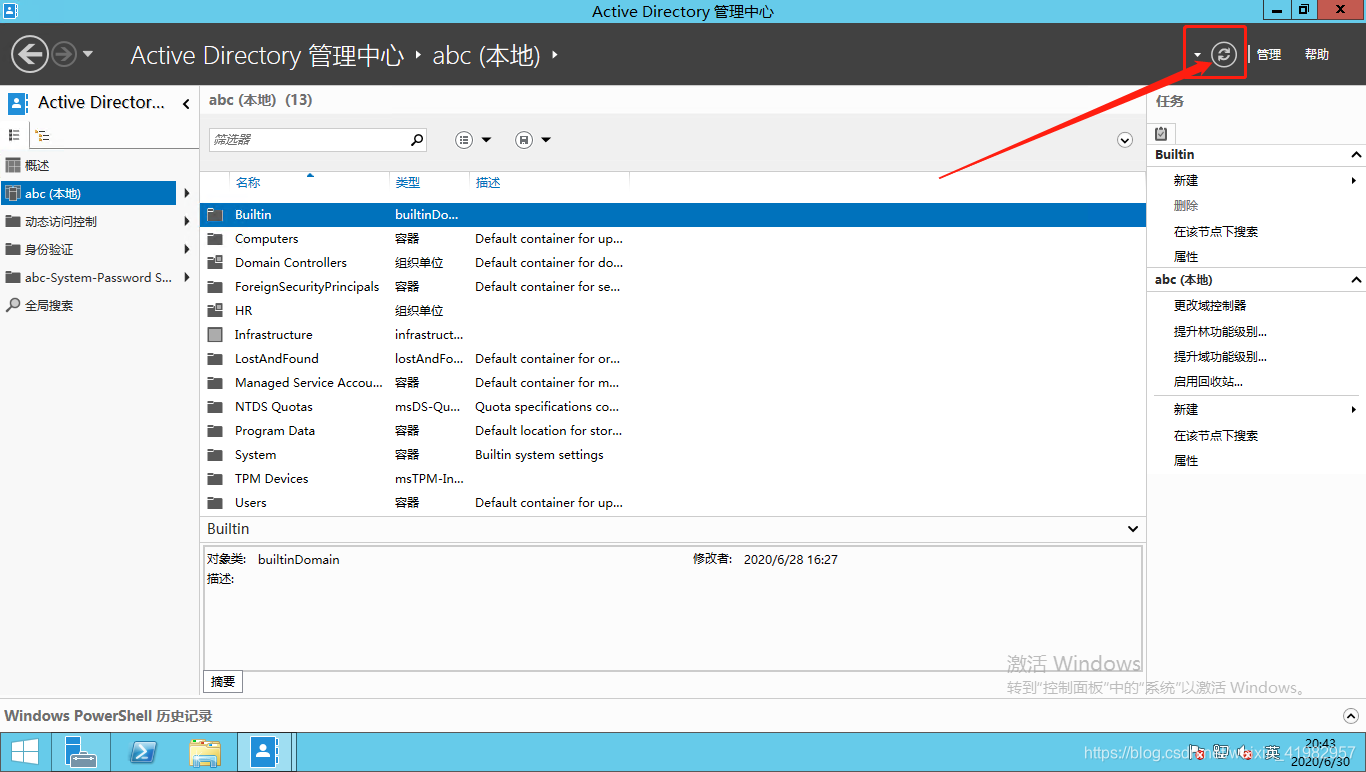Click 启用回收站... task
The height and width of the screenshot is (772, 1366).
[1208, 382]
